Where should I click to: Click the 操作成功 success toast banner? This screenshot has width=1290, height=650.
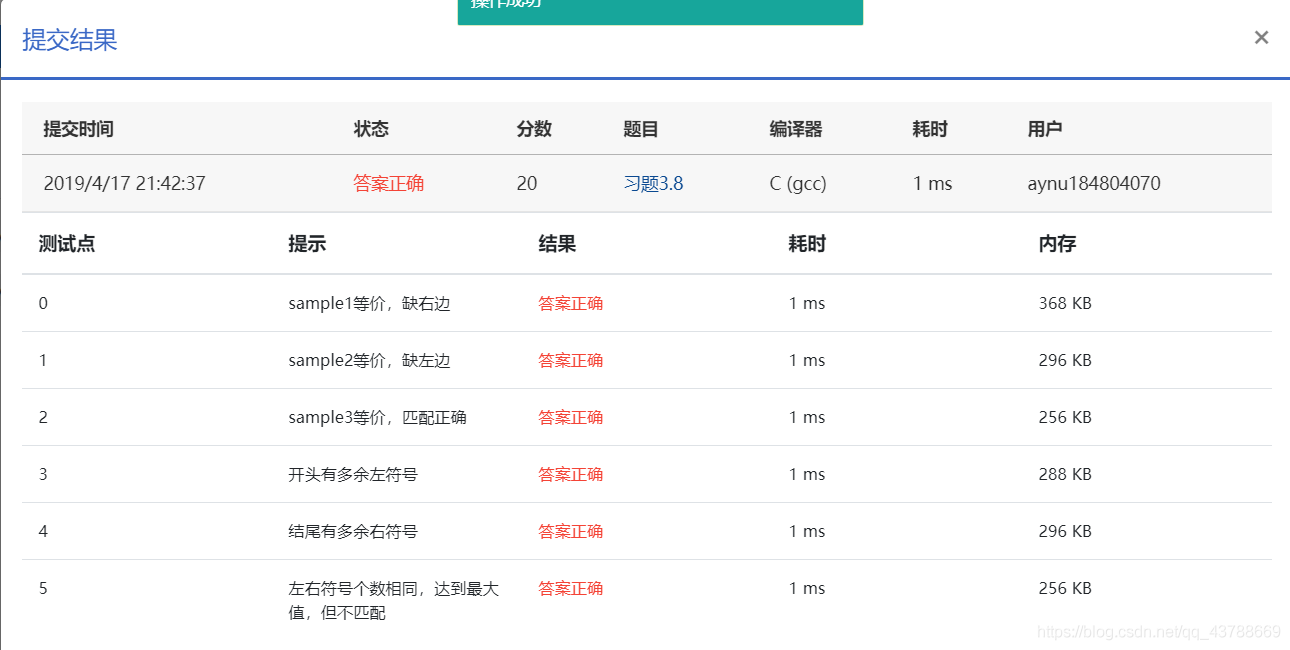[660, 10]
